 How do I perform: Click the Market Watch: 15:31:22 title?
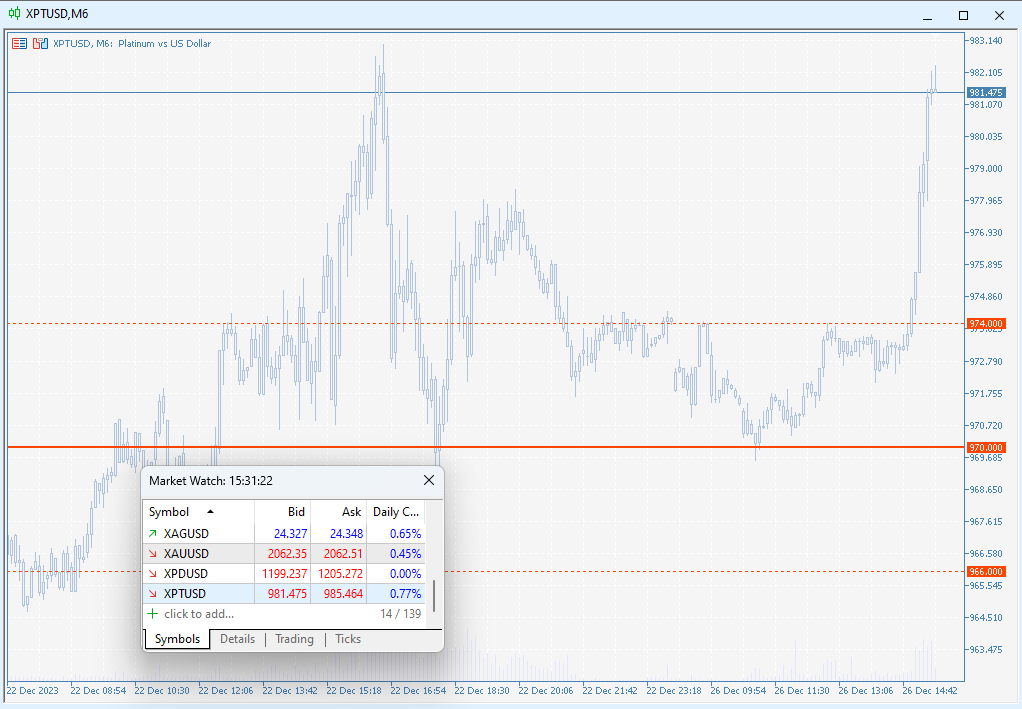pos(211,481)
